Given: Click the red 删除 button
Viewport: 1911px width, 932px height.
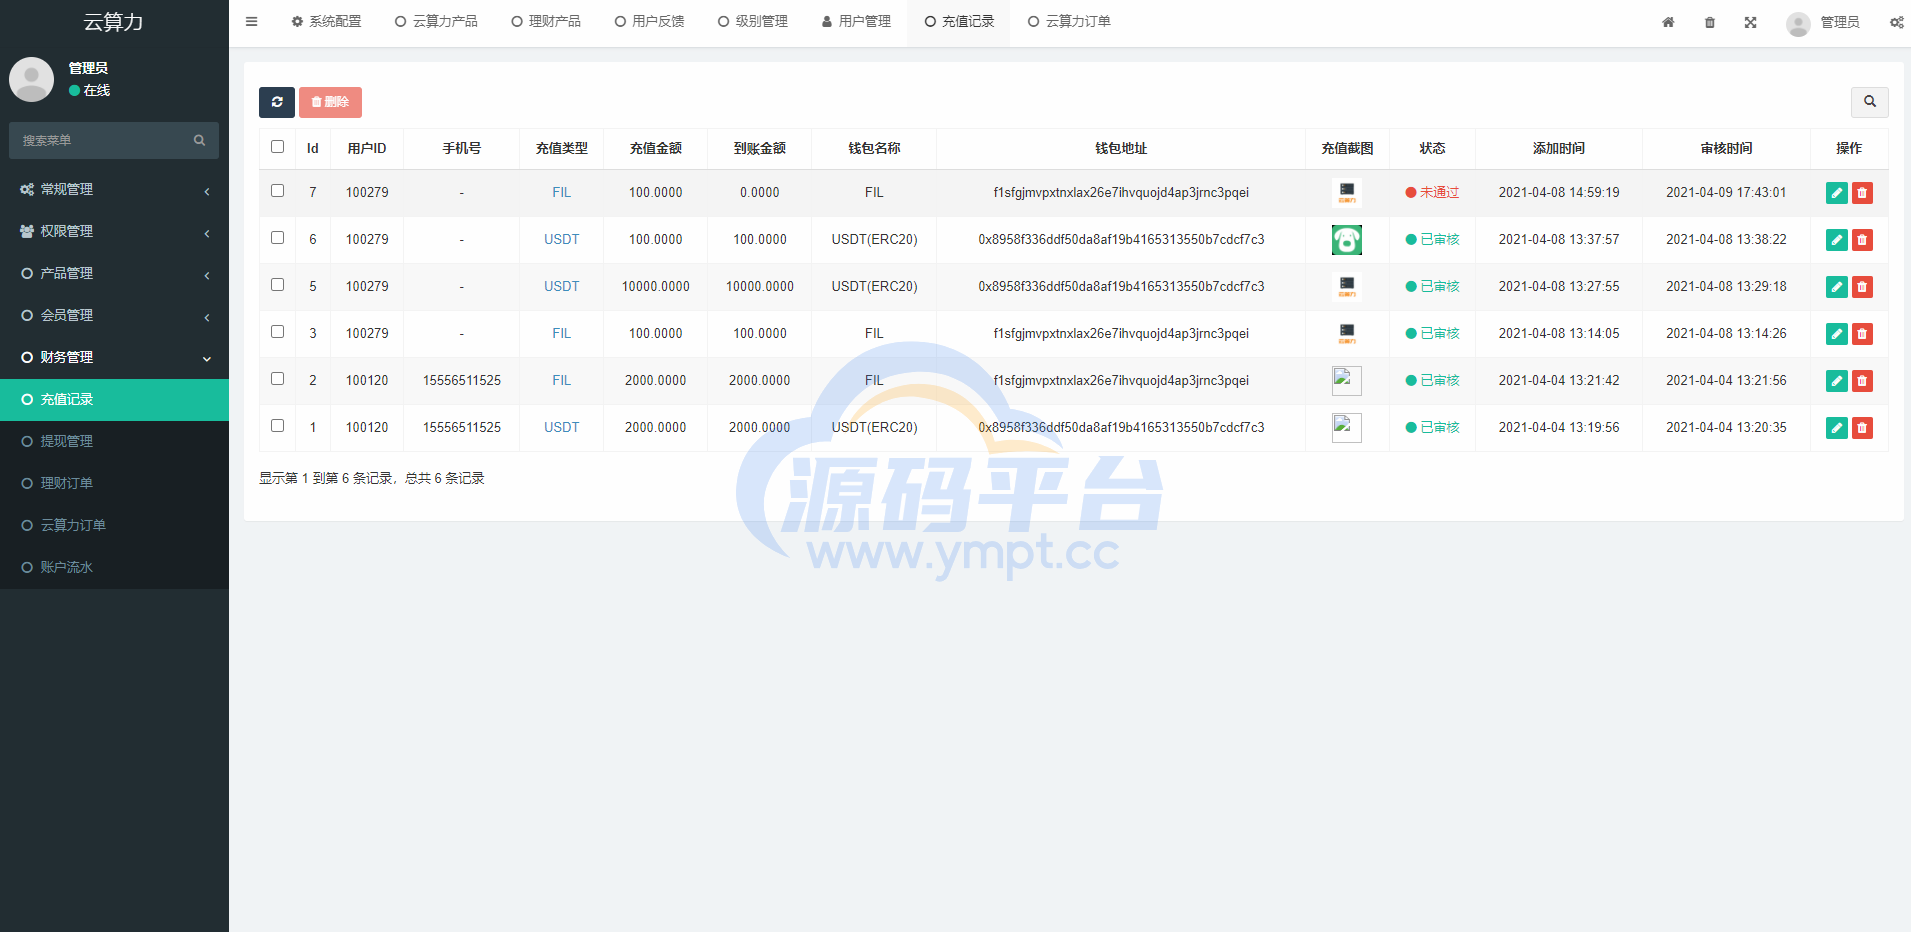Looking at the screenshot, I should [x=330, y=102].
